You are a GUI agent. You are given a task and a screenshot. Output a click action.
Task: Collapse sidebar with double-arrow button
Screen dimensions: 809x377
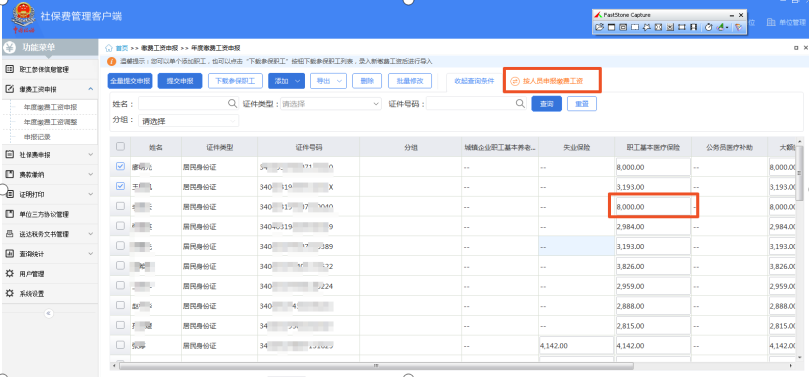(x=49, y=313)
